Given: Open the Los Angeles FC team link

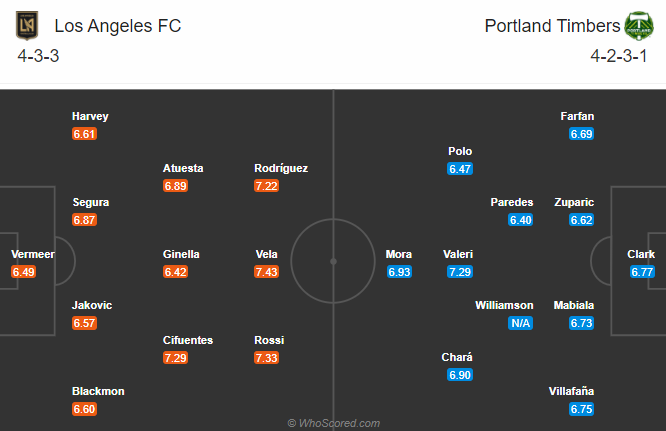Looking at the screenshot, I should (x=118, y=25).
